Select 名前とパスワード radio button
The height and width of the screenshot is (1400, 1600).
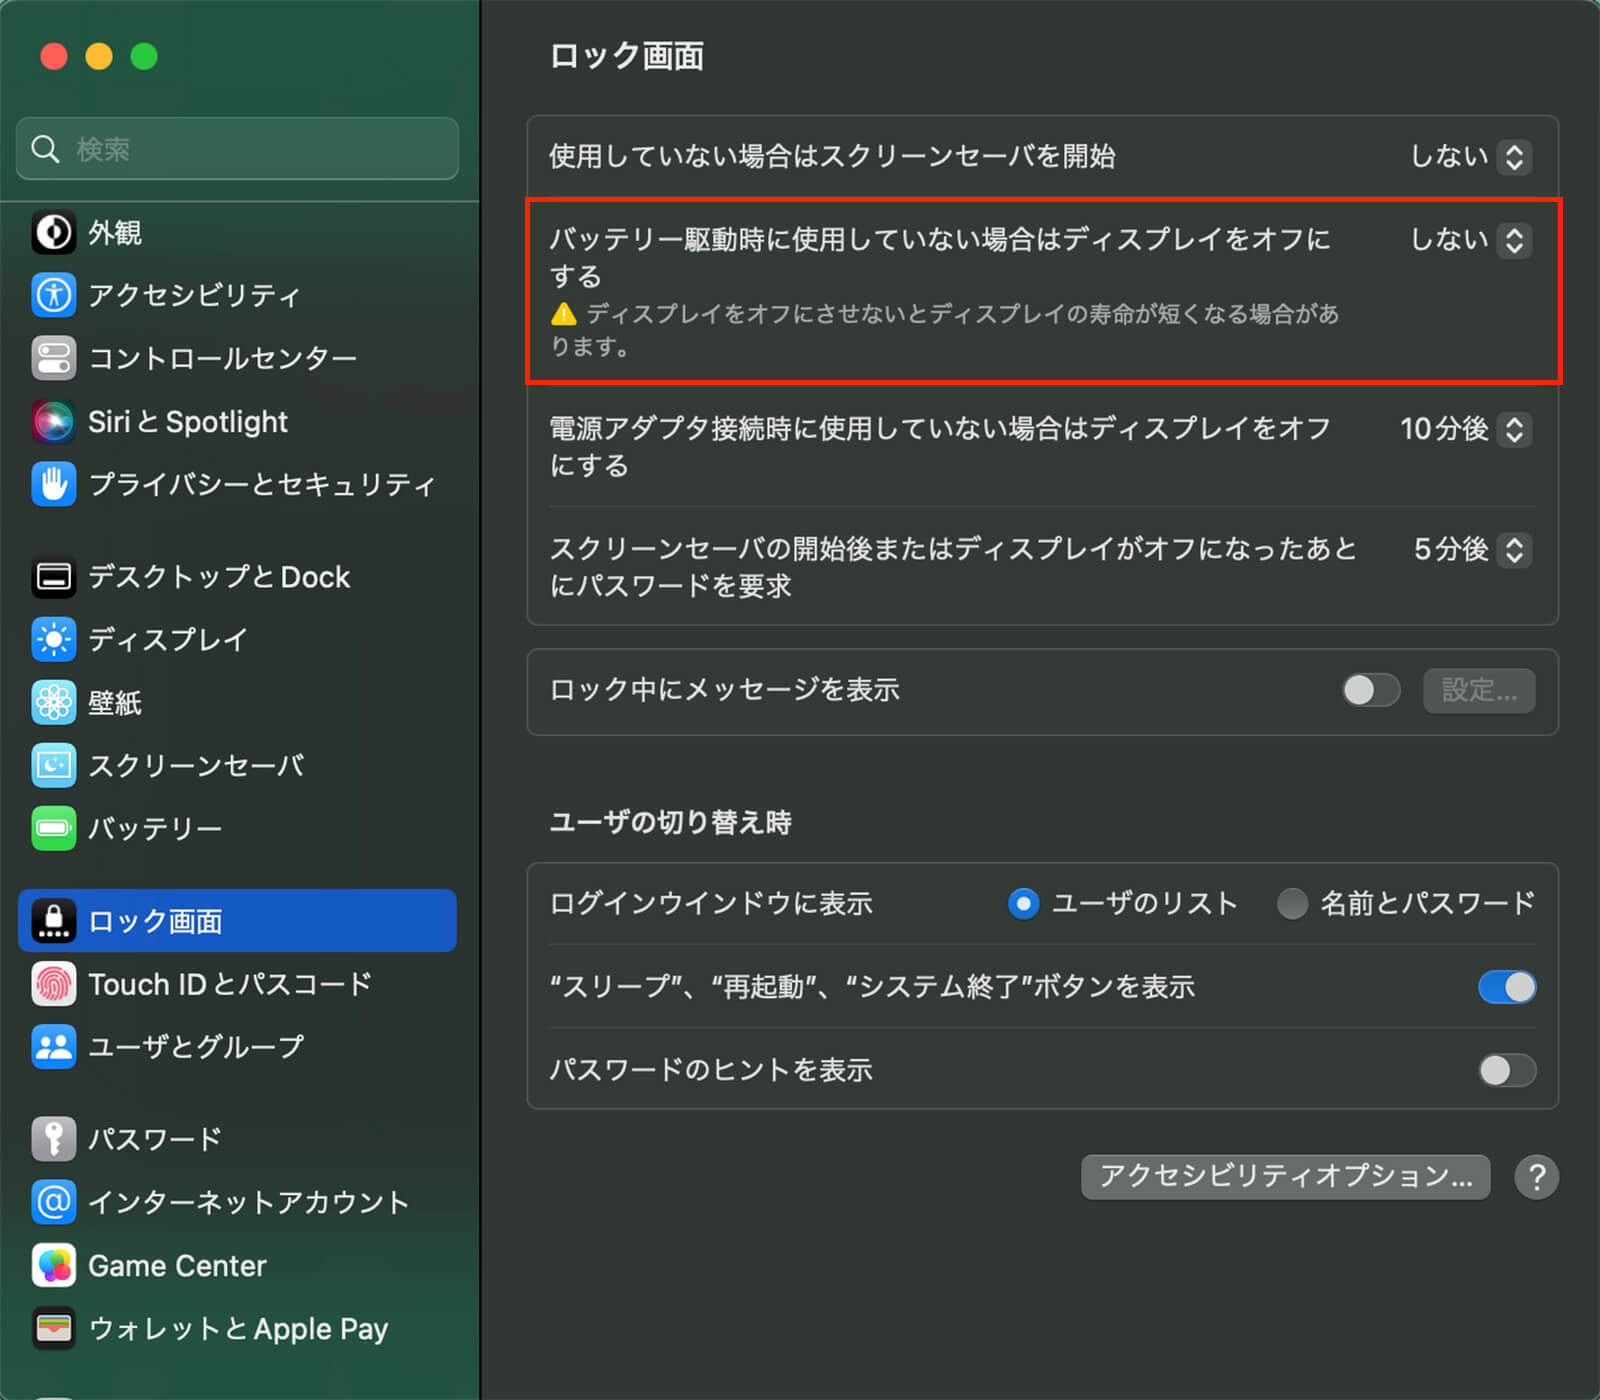pyautogui.click(x=1292, y=904)
